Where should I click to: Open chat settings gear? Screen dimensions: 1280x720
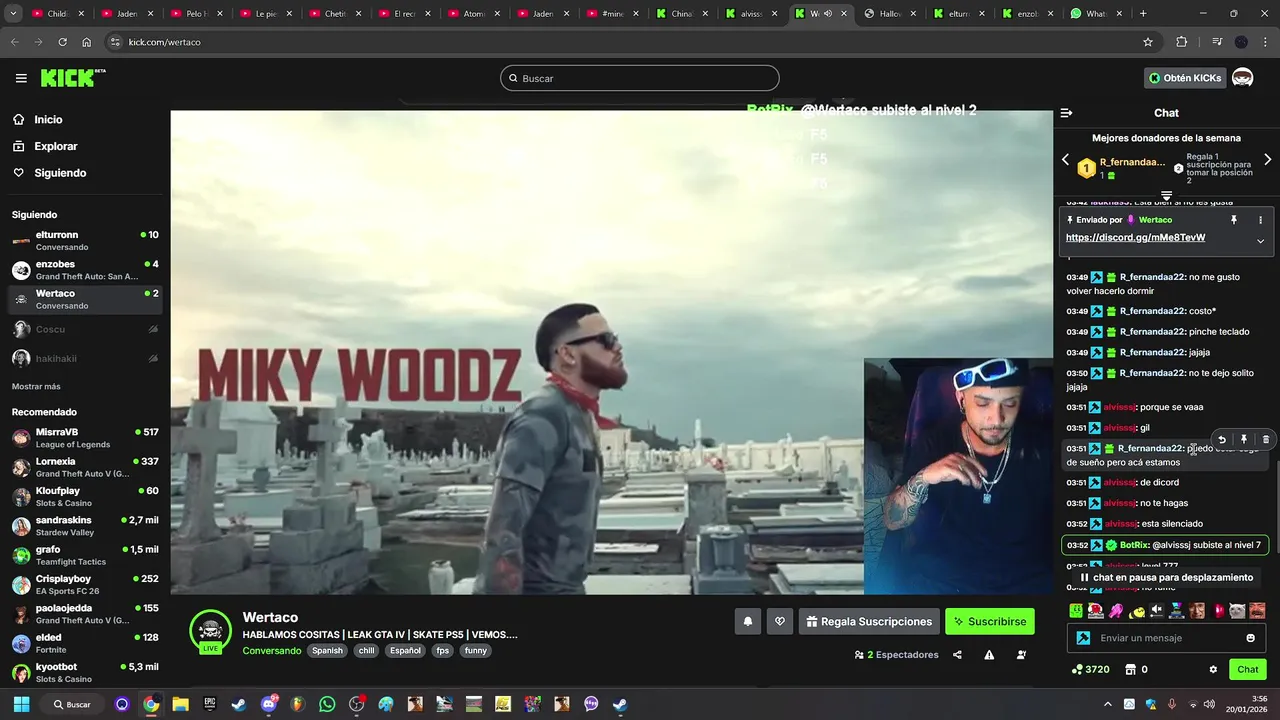1213,669
